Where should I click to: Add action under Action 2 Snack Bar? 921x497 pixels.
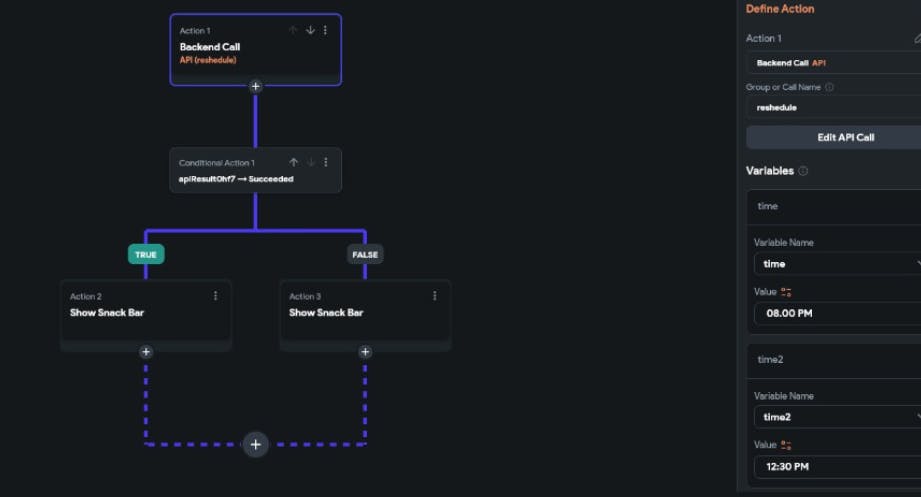[146, 352]
